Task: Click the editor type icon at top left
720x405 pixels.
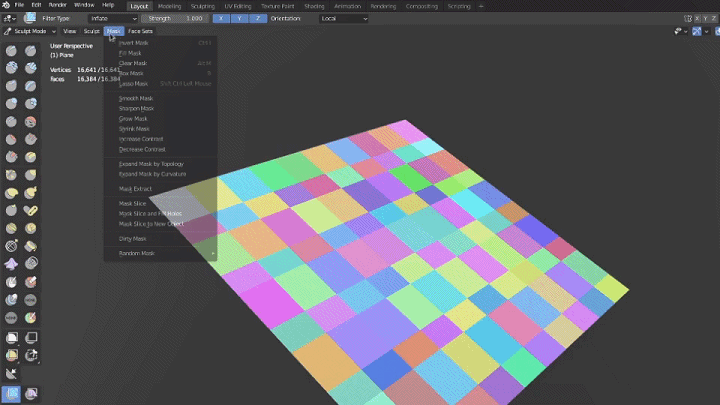Action: click(9, 18)
